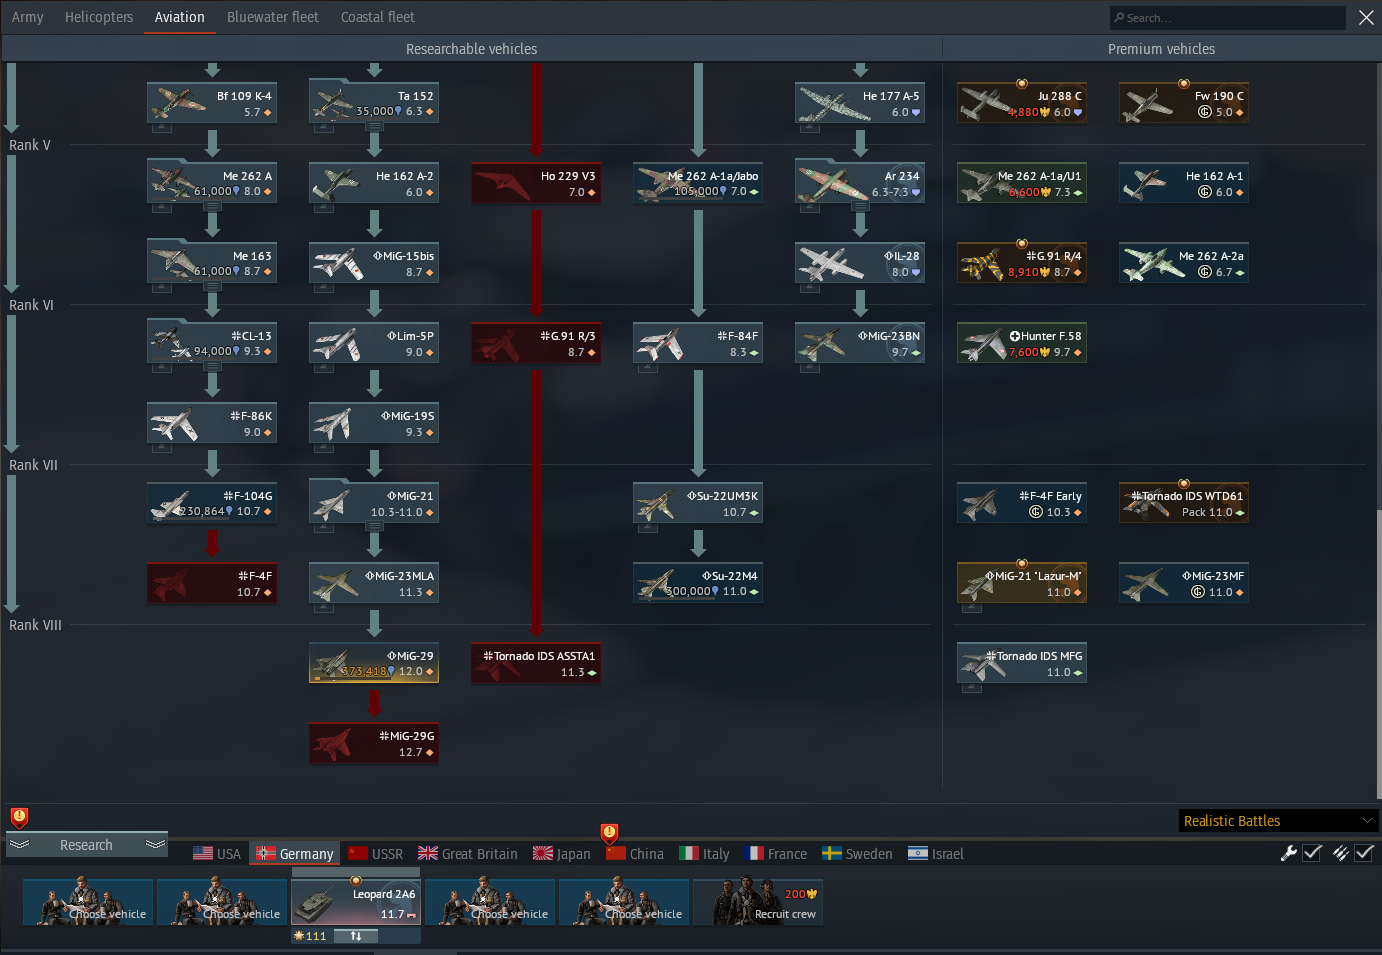
Task: Switch to the Army tab
Action: click(27, 17)
